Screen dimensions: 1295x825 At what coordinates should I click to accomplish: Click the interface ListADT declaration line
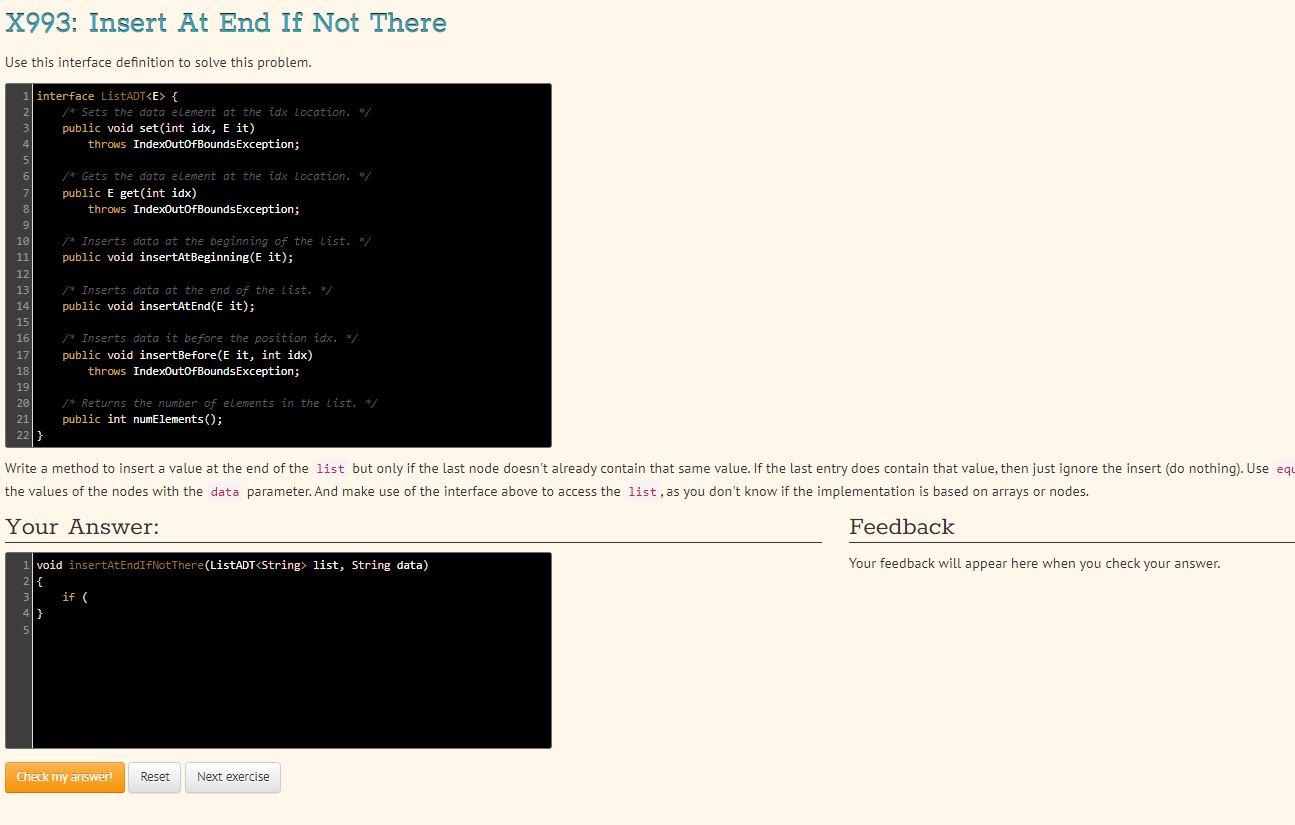[x=105, y=95]
